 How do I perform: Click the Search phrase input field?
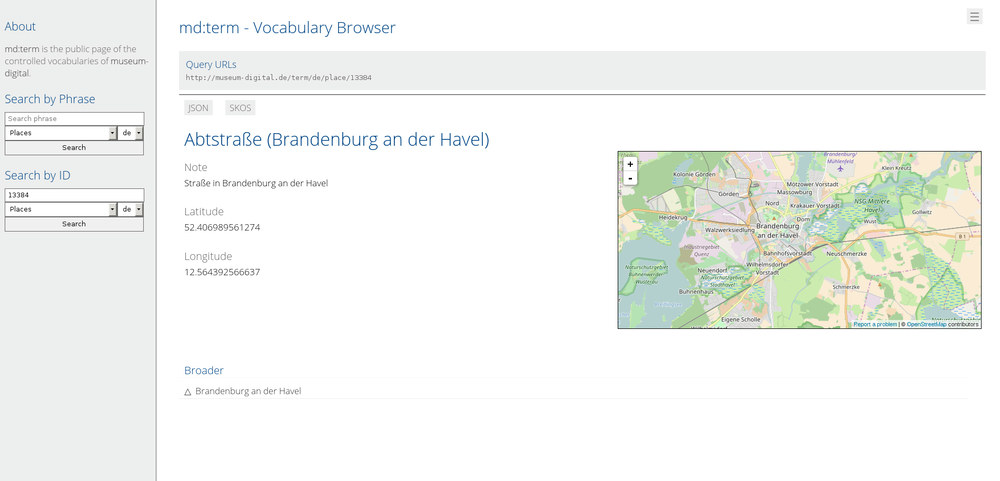(74, 119)
